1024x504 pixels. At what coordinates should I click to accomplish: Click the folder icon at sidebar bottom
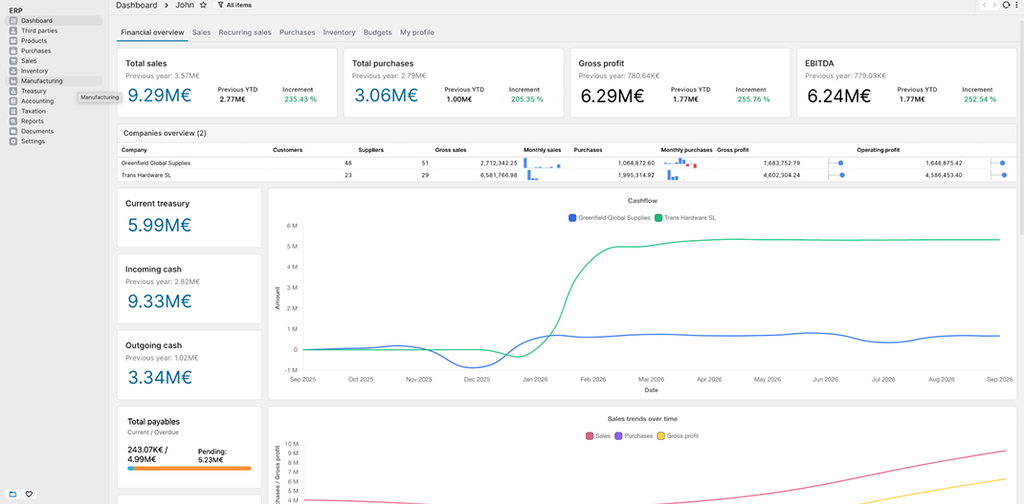point(12,494)
